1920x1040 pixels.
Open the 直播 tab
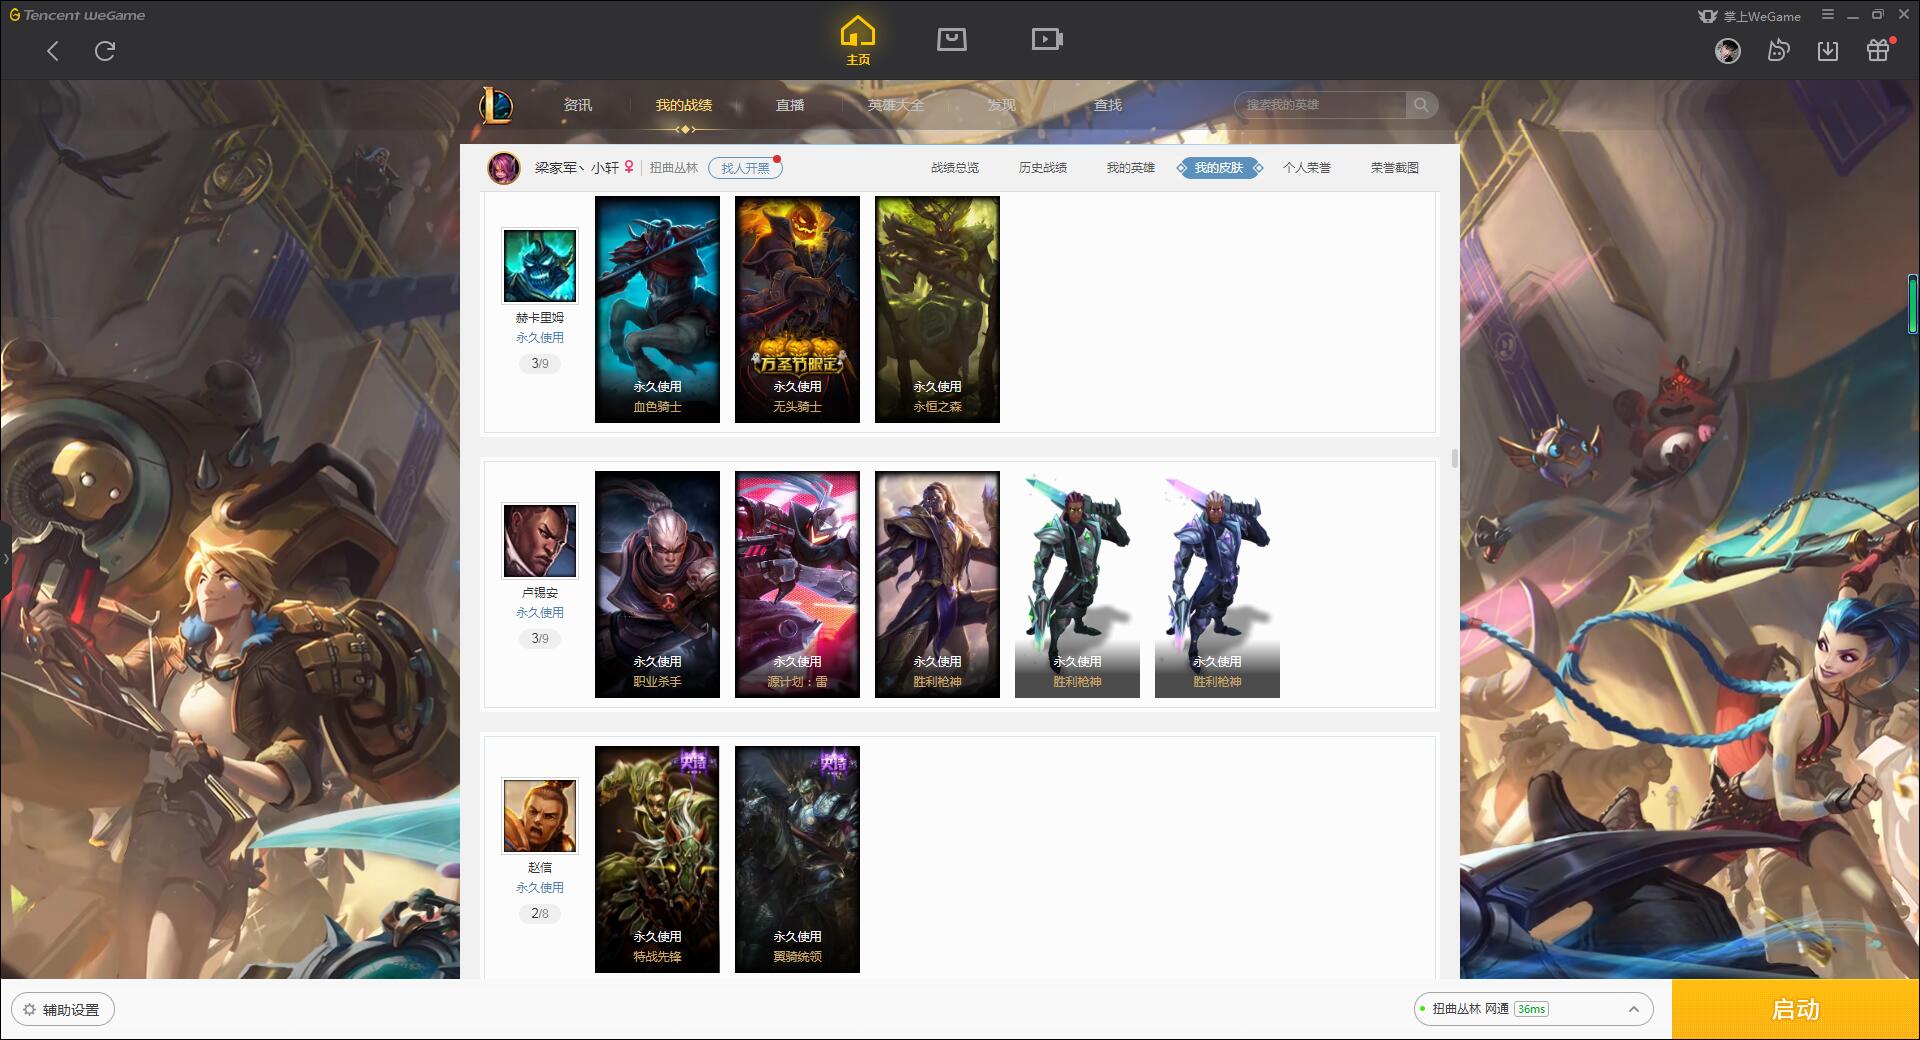(790, 105)
